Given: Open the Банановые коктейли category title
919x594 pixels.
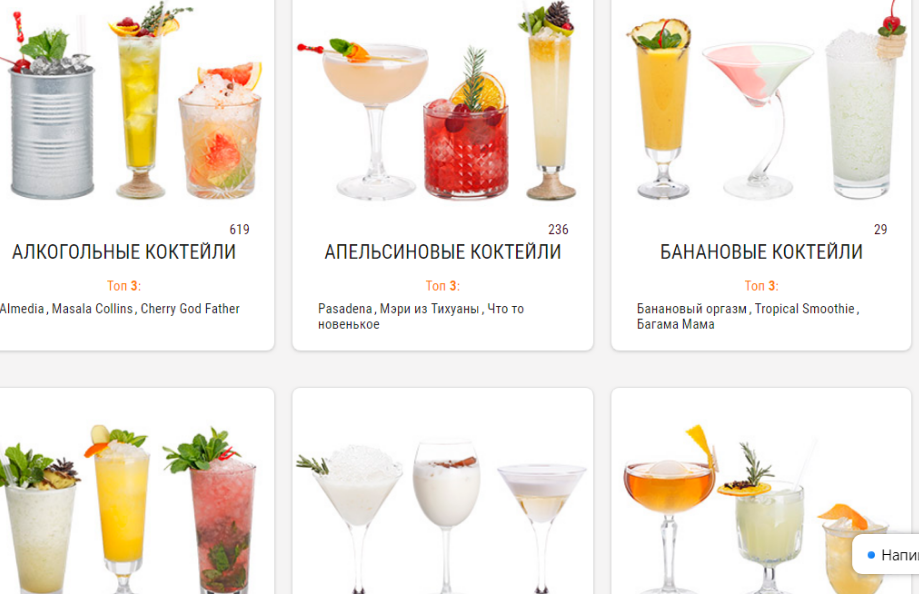Looking at the screenshot, I should click(x=761, y=252).
